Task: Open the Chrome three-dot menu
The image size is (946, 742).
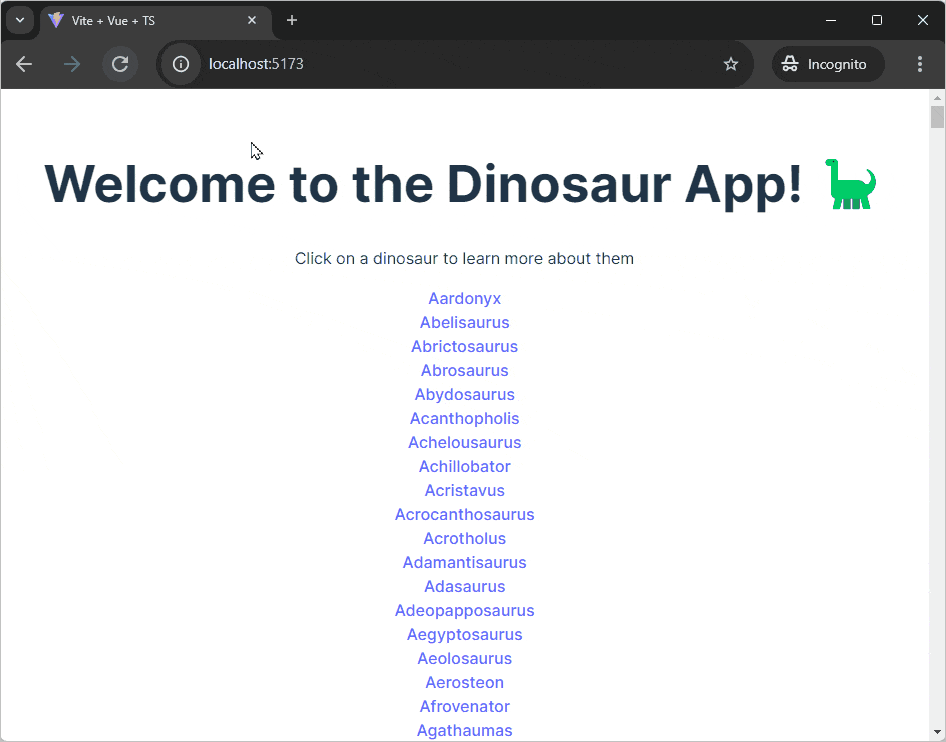Action: point(920,63)
